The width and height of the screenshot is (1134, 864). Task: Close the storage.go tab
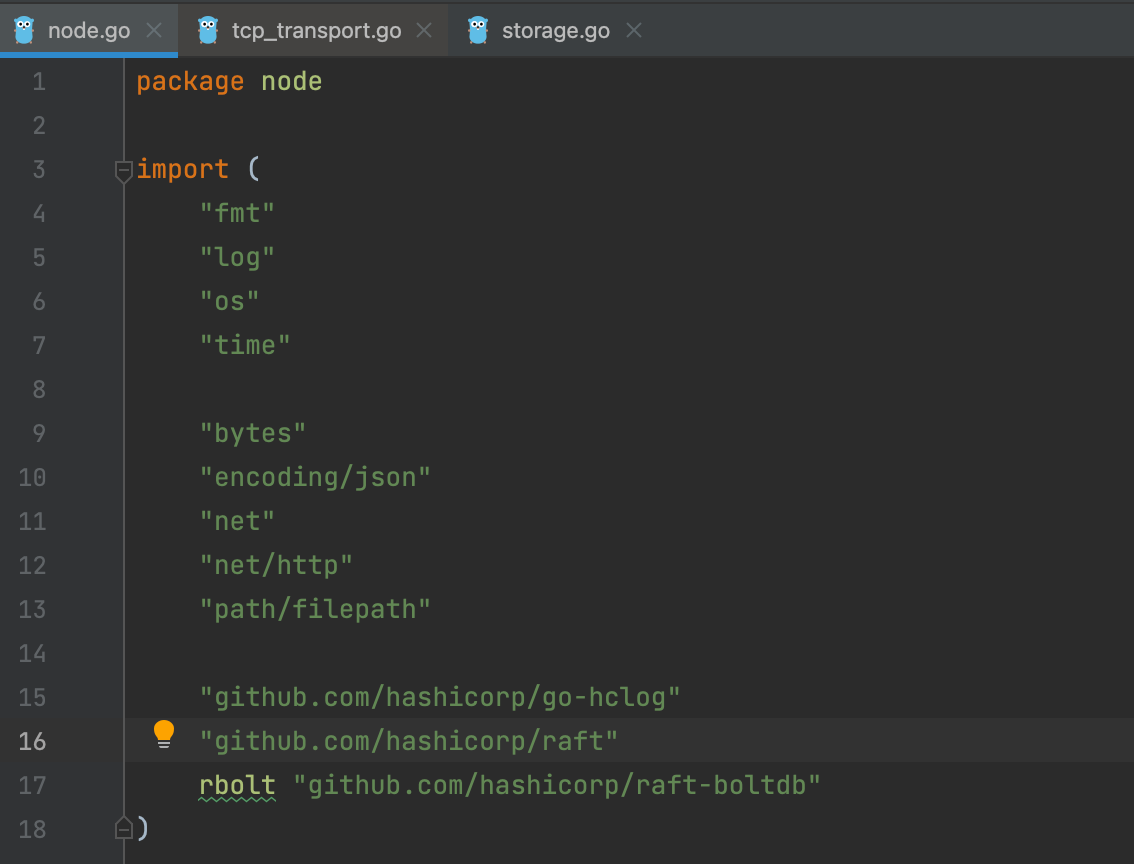(x=634, y=30)
